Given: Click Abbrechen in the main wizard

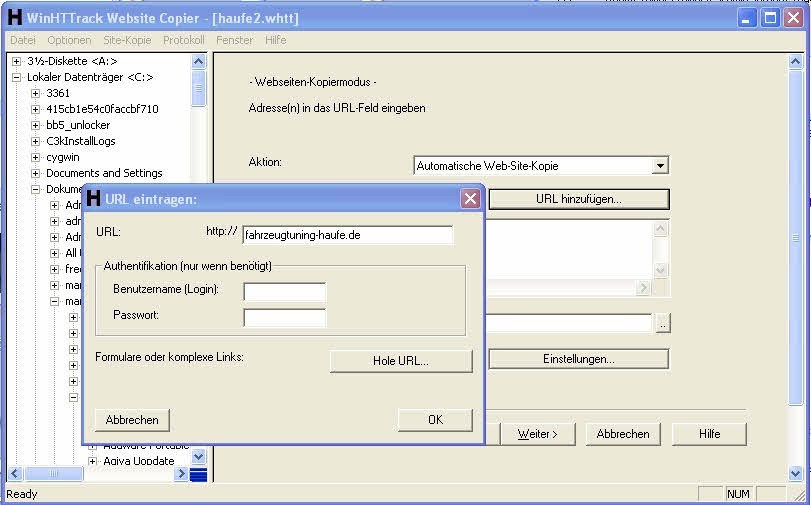Looking at the screenshot, I should [x=623, y=434].
